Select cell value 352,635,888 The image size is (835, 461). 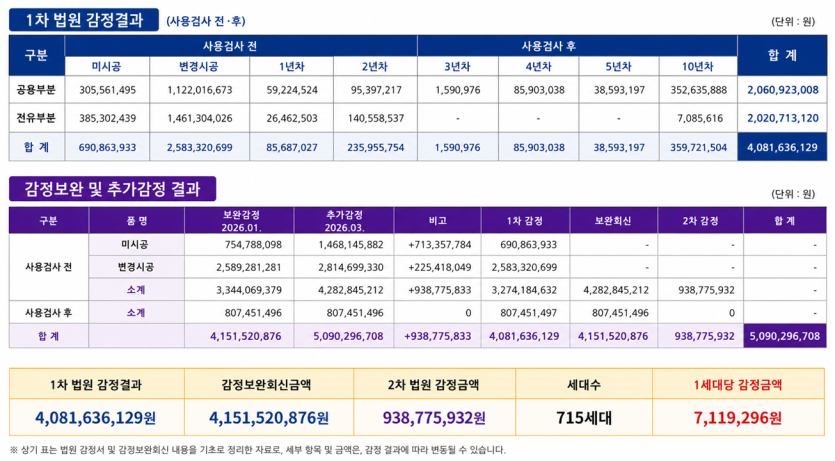(x=698, y=90)
